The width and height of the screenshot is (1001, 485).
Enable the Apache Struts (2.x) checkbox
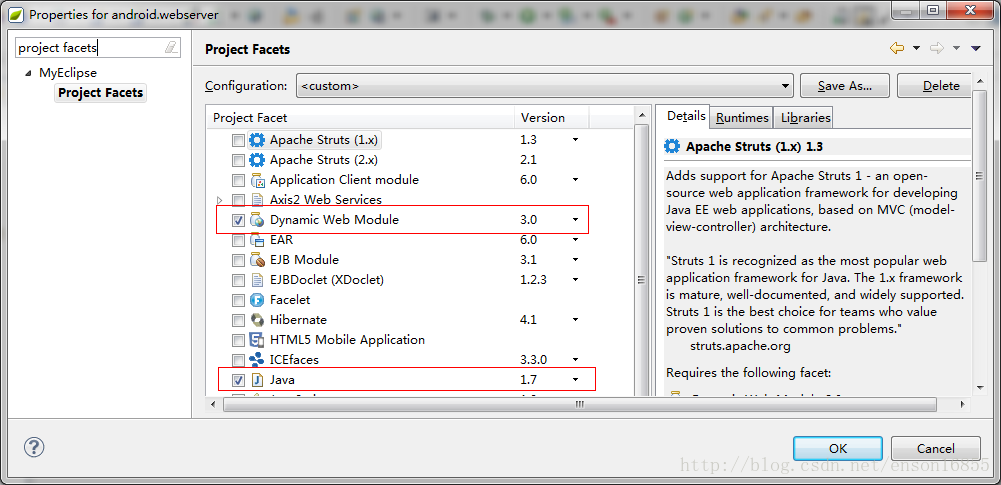click(238, 160)
